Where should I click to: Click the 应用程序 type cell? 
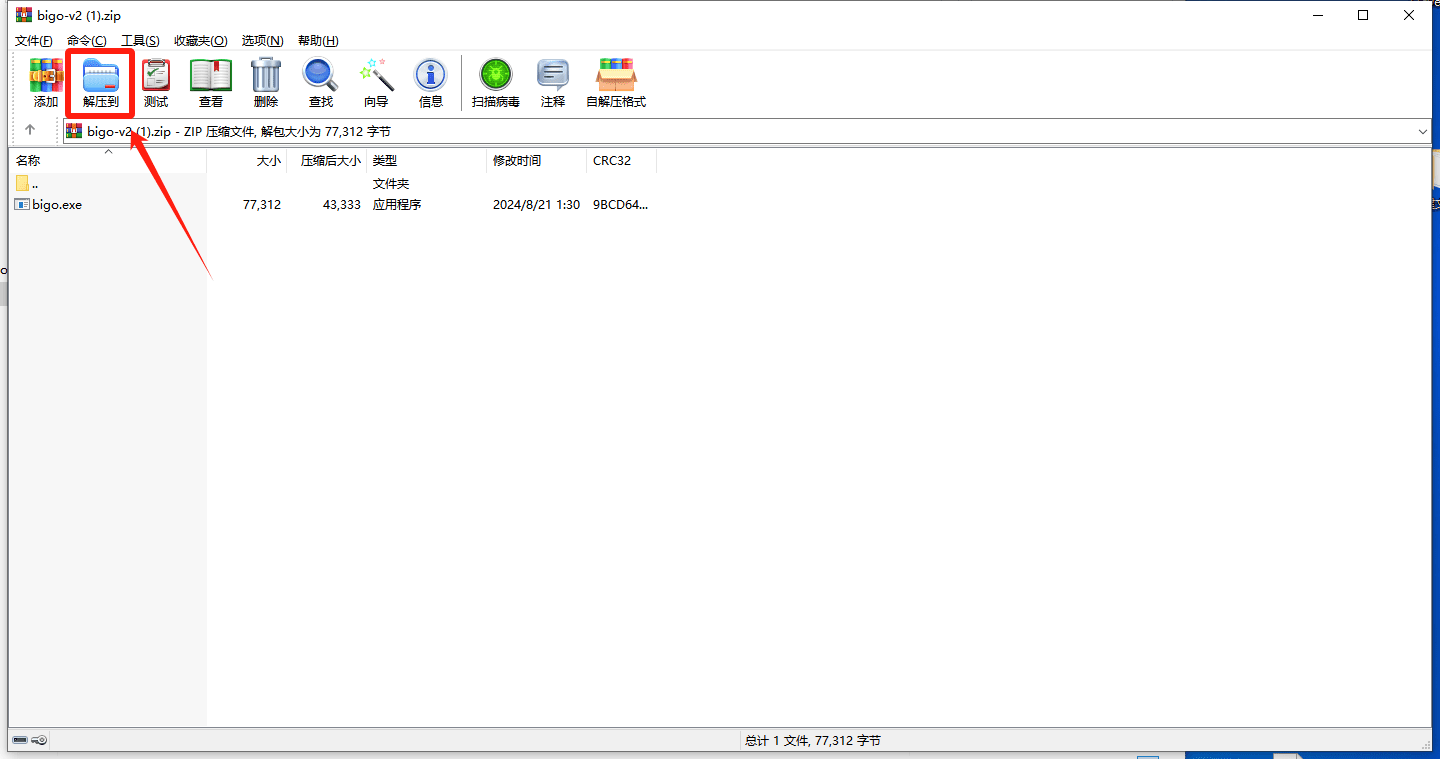pos(397,204)
